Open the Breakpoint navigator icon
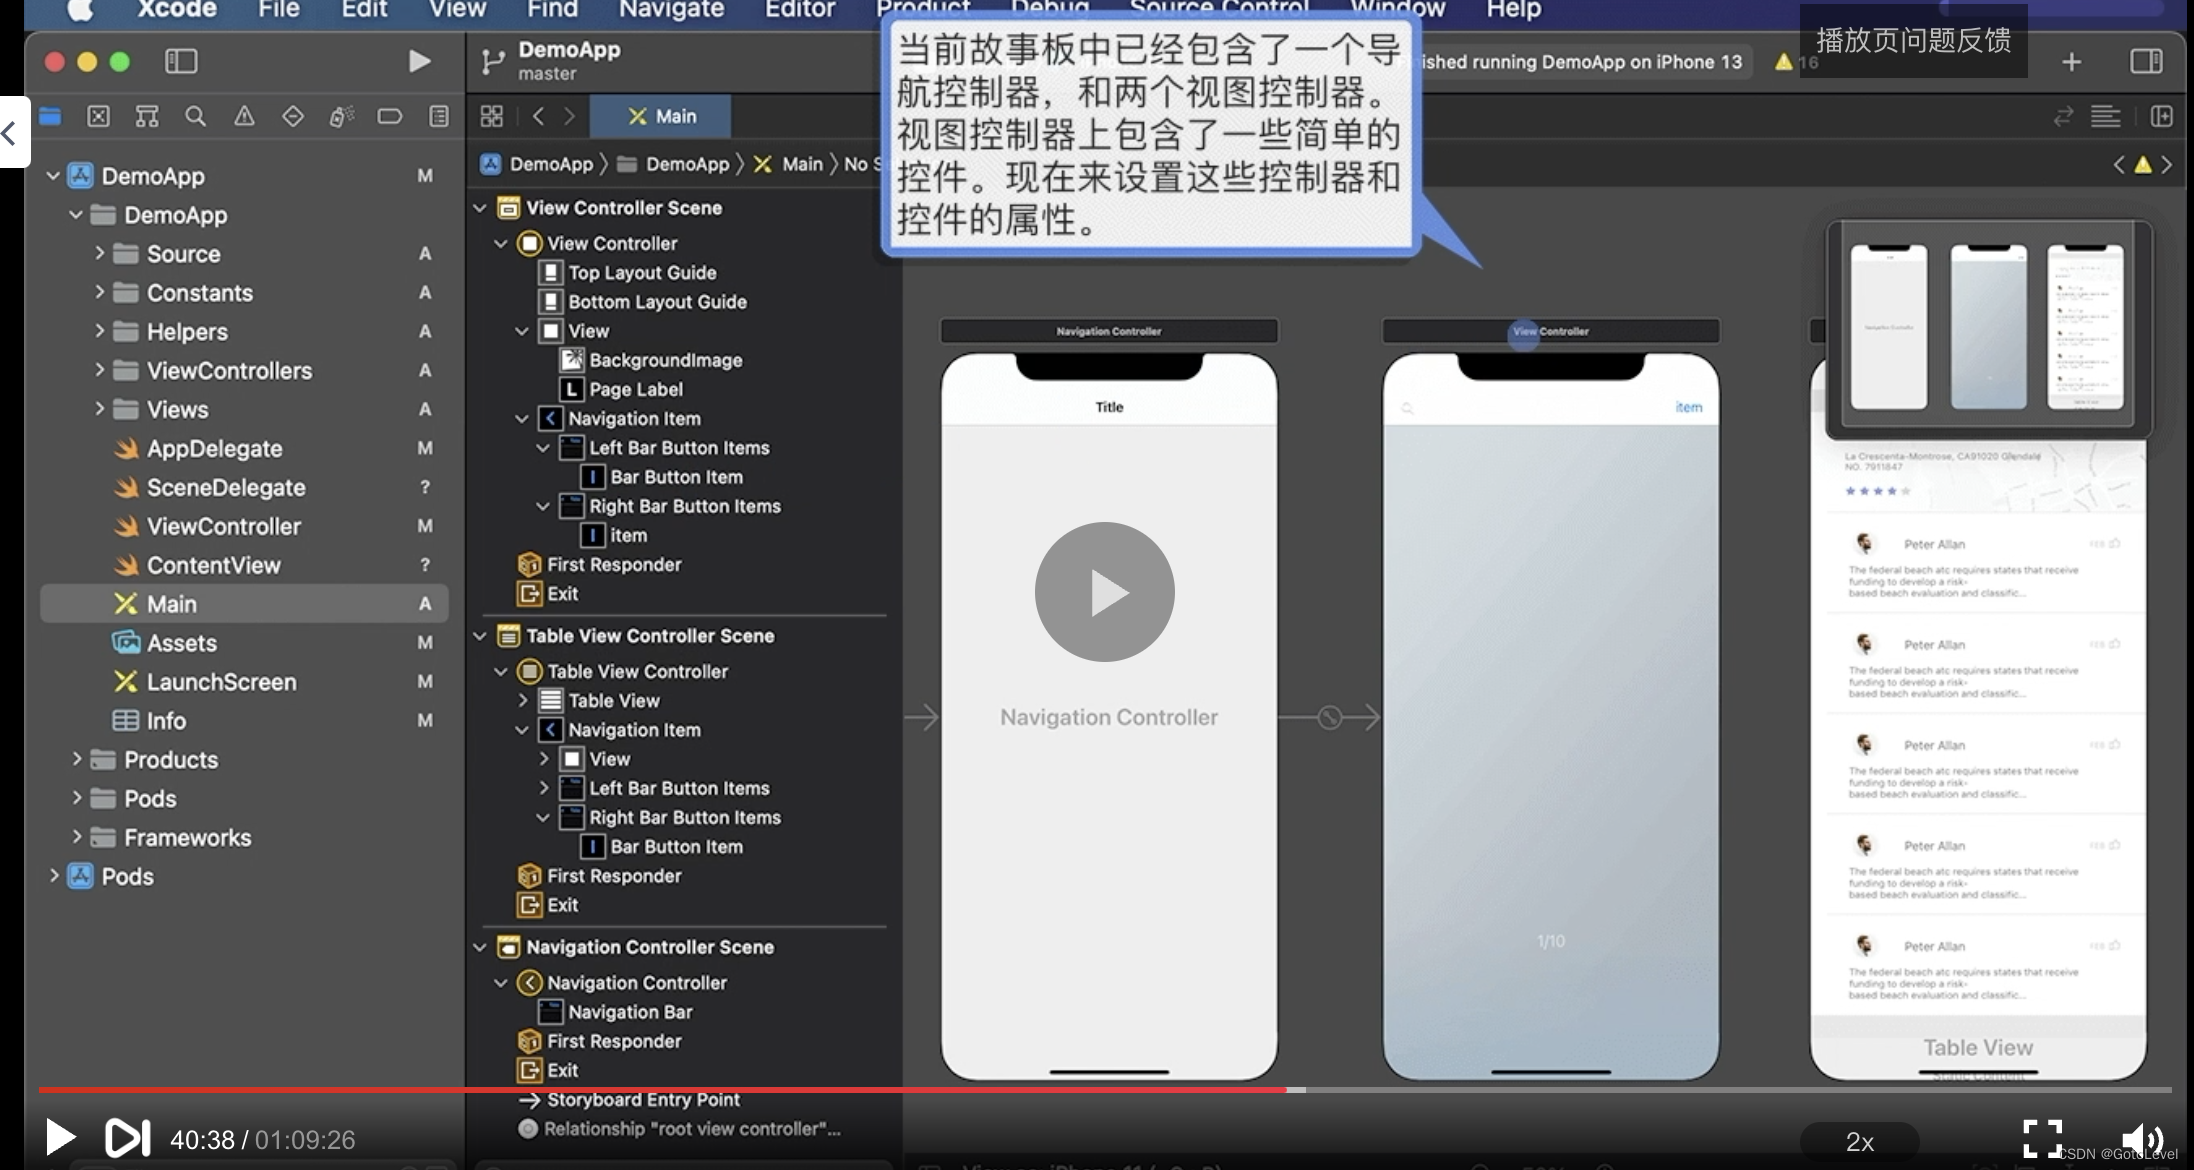The height and width of the screenshot is (1170, 2194). pyautogui.click(x=389, y=116)
